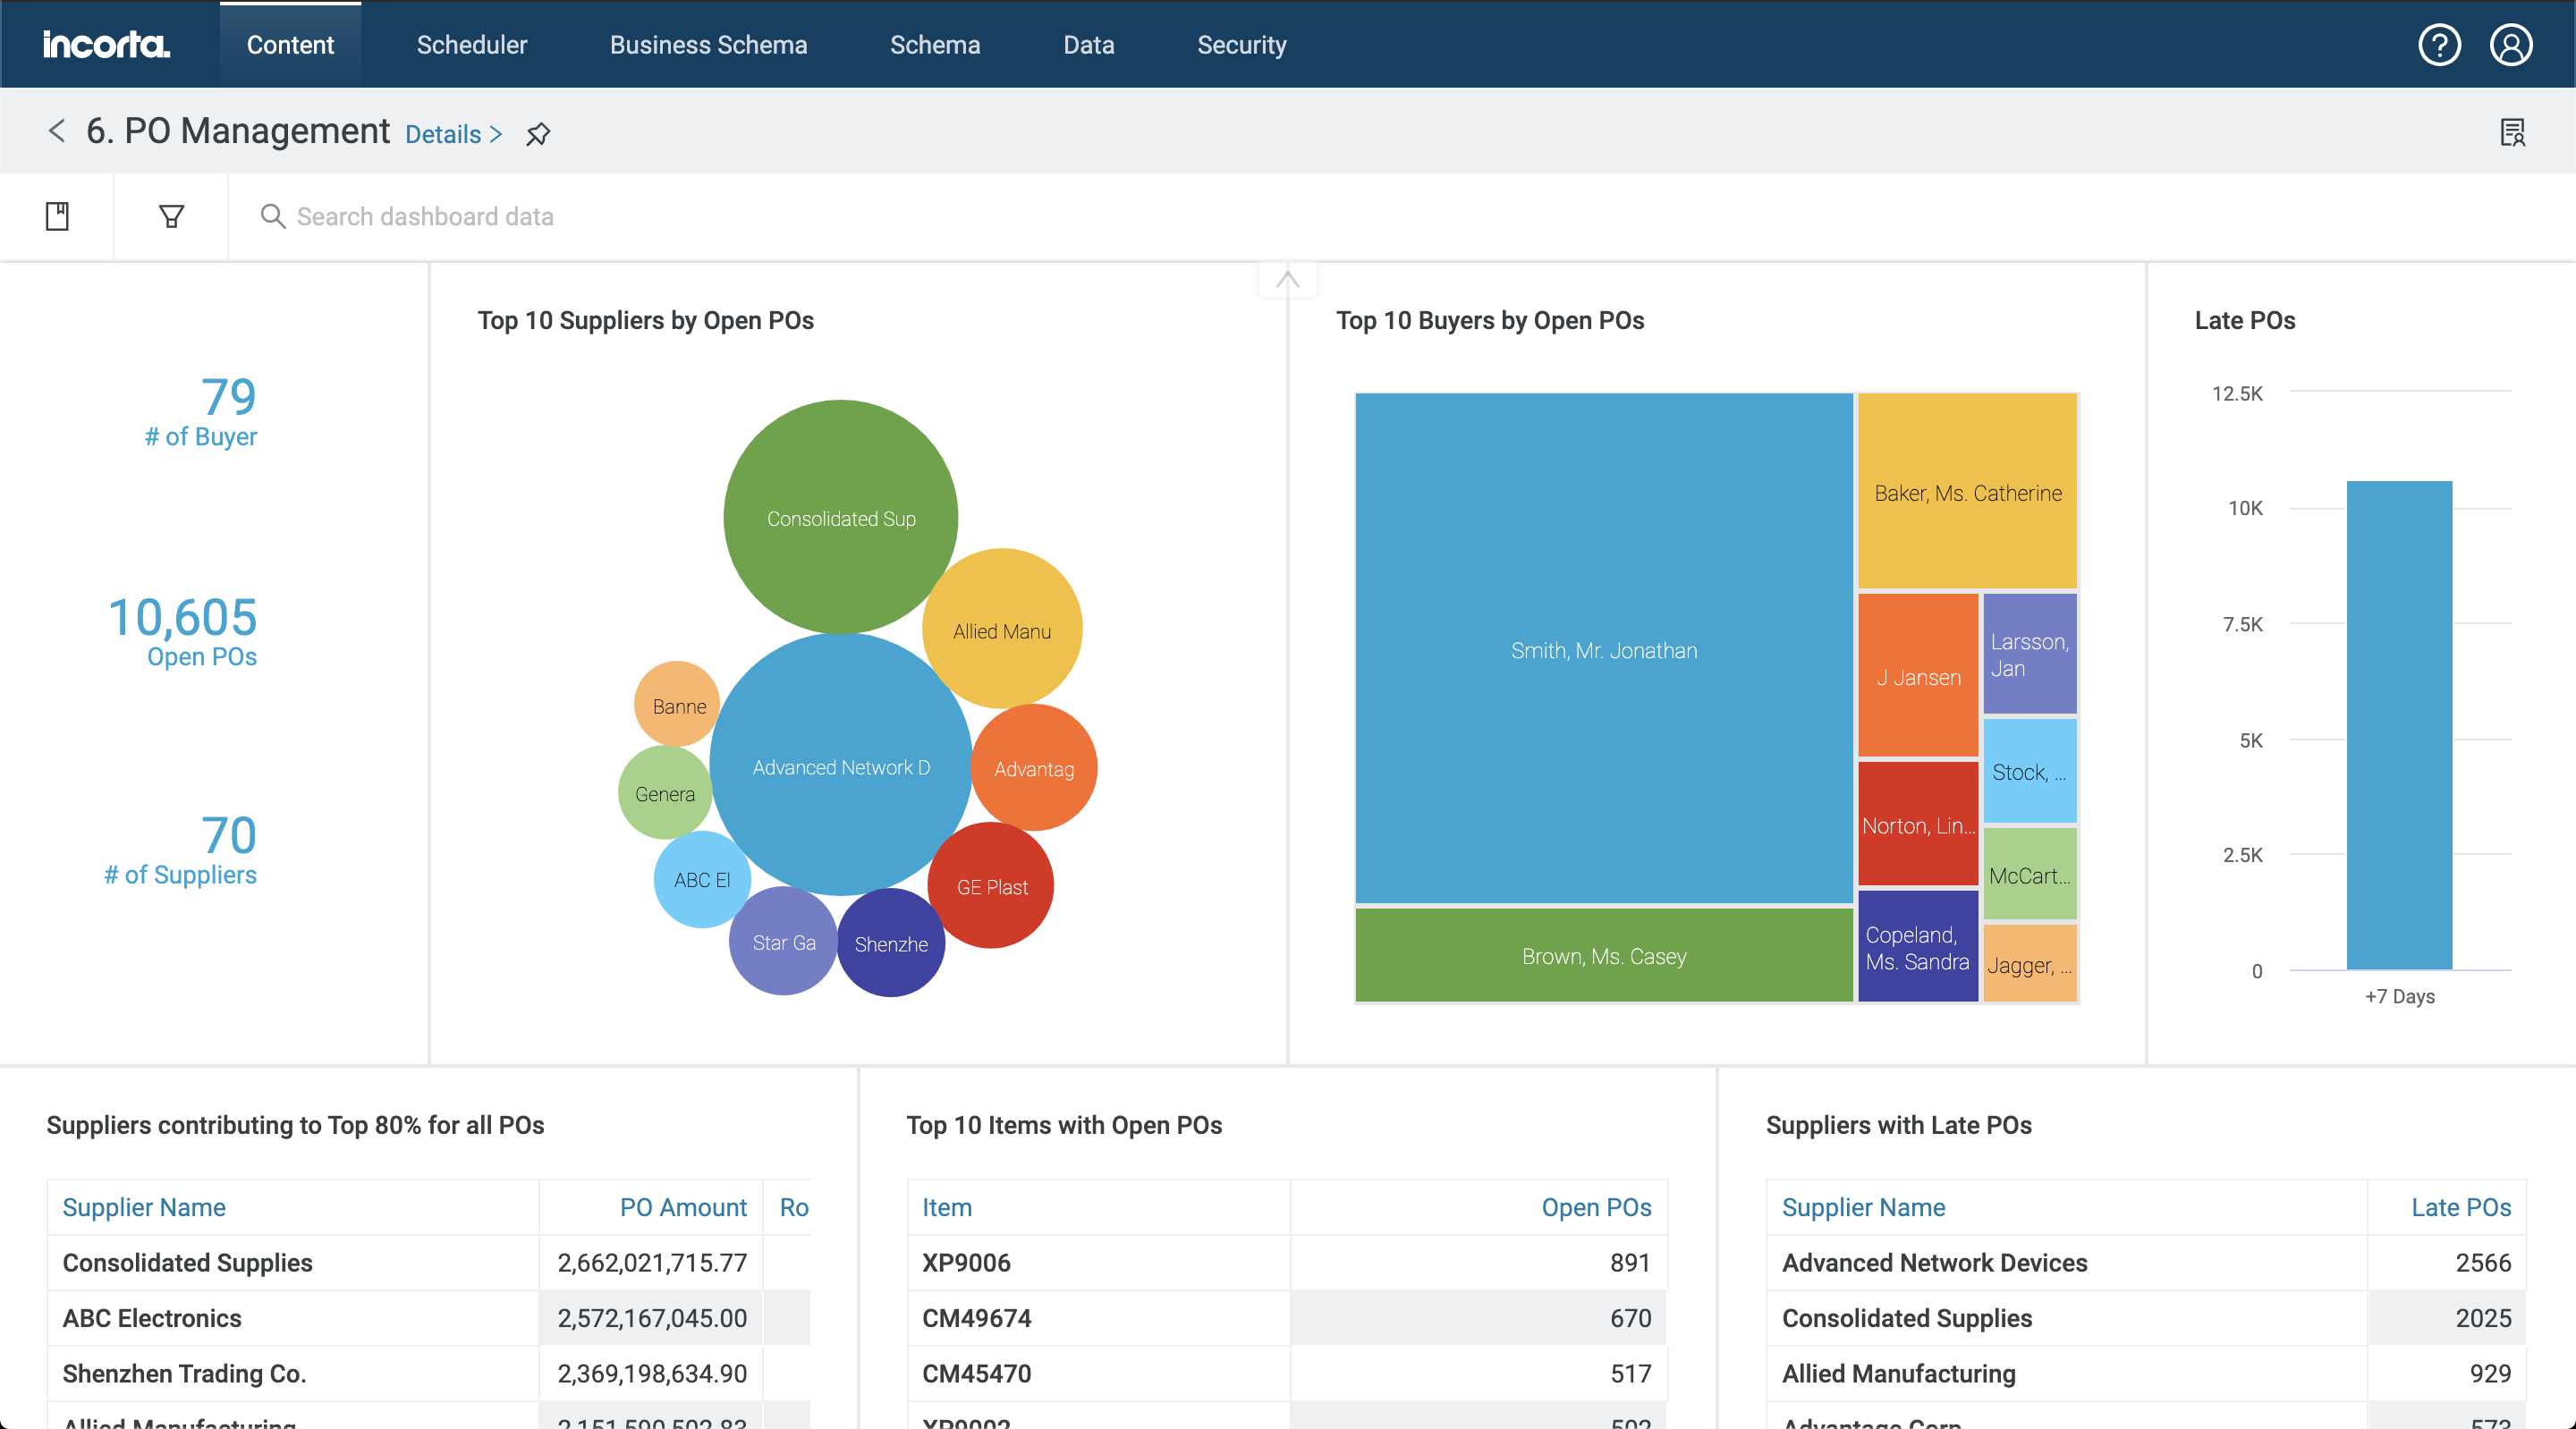Open the user profile icon
The width and height of the screenshot is (2576, 1429).
coord(2510,45)
